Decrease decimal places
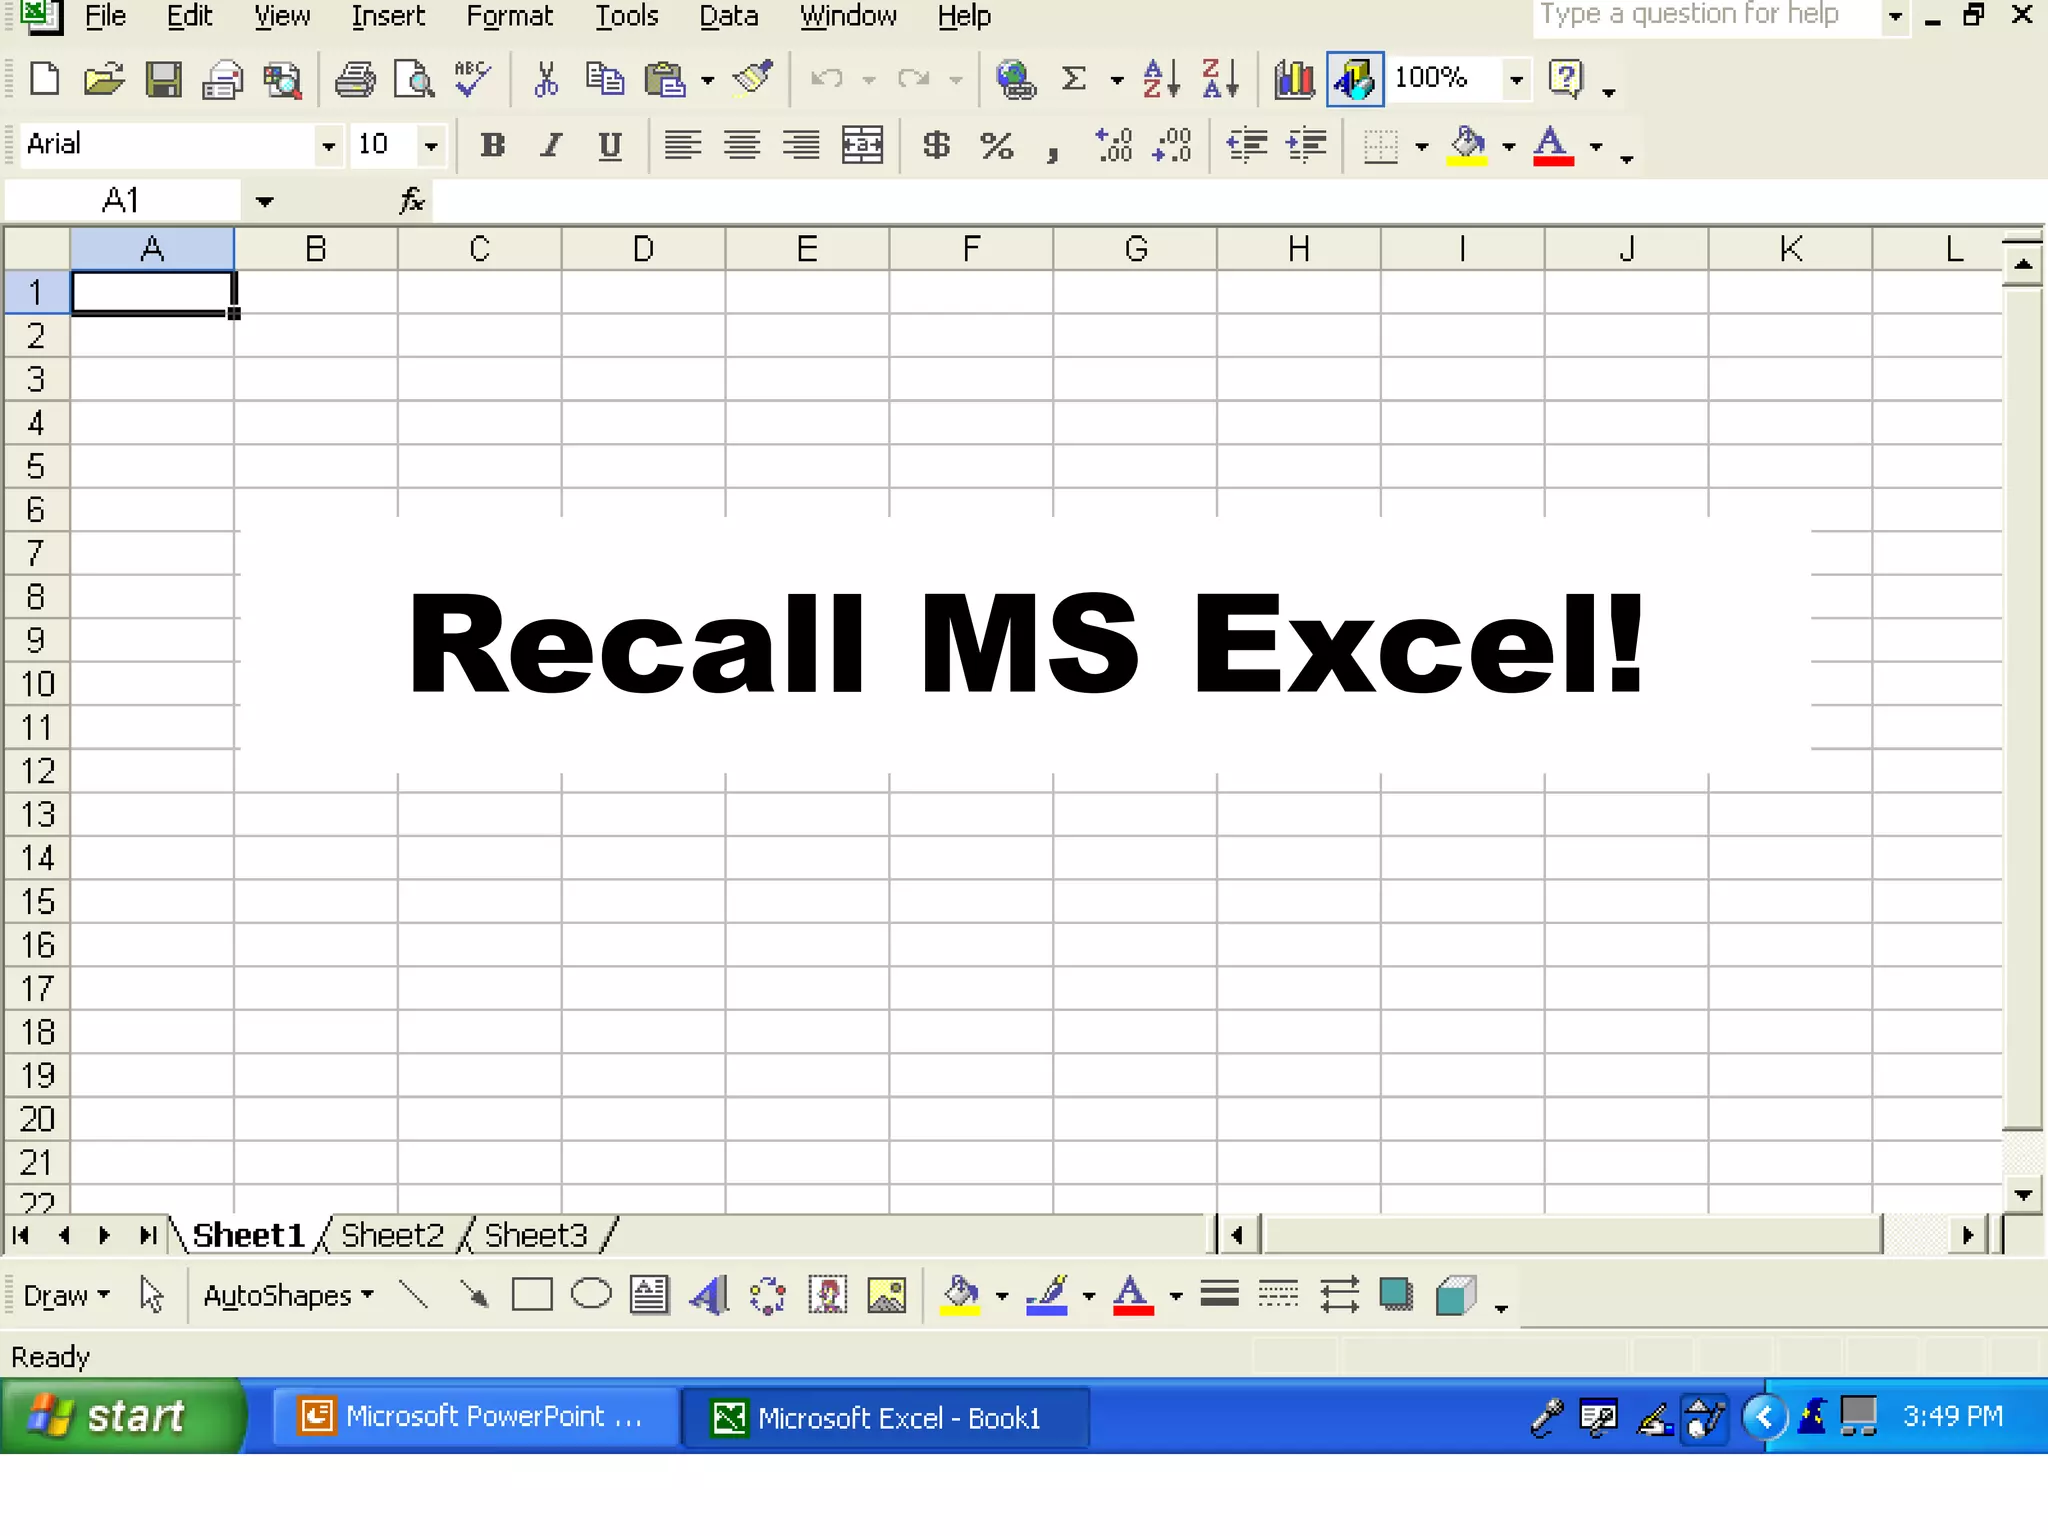The image size is (2048, 1536). pyautogui.click(x=1172, y=146)
